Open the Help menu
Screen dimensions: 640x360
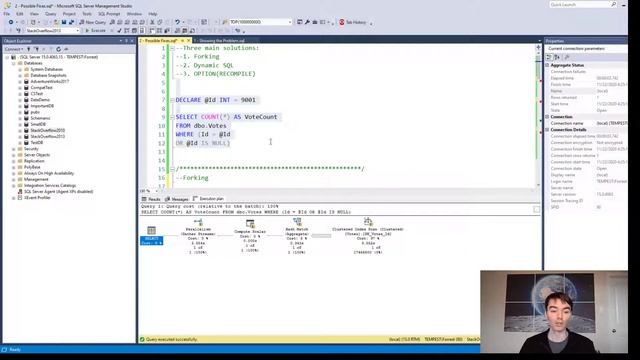tap(153, 14)
